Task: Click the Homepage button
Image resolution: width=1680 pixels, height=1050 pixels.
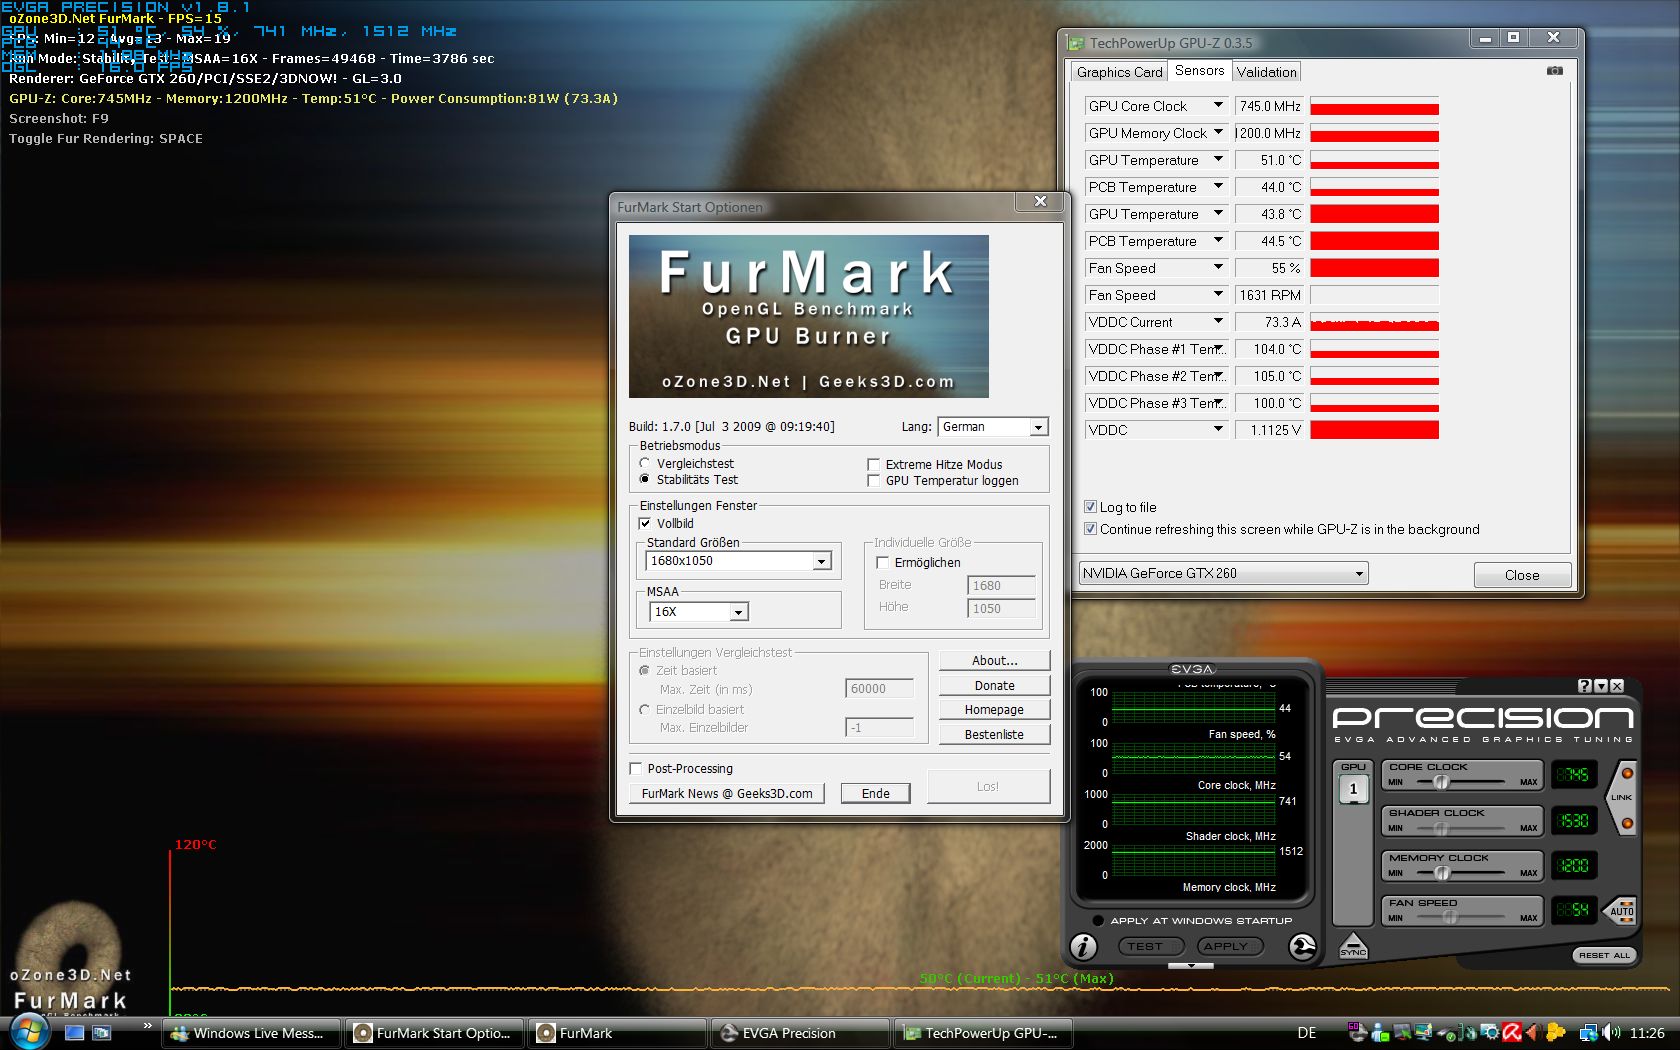Action: click(x=994, y=710)
